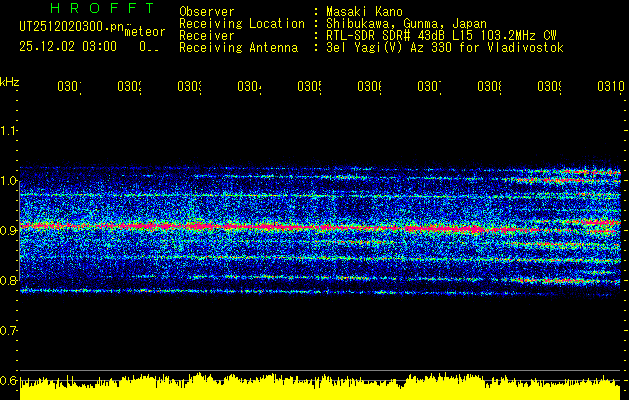This screenshot has width=629, height=400.
Task: Click the 0304 time marker
Action: tap(250, 86)
